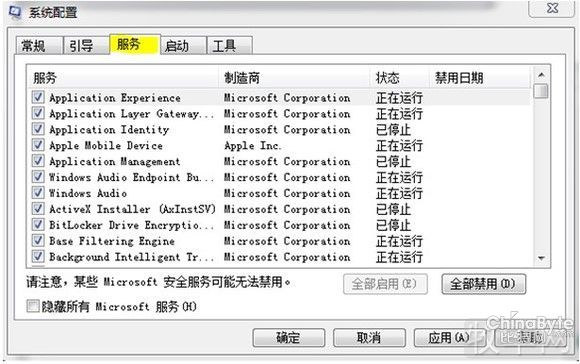Click the 全部禁用 button
Image resolution: width=580 pixels, height=364 pixels.
[x=483, y=284]
